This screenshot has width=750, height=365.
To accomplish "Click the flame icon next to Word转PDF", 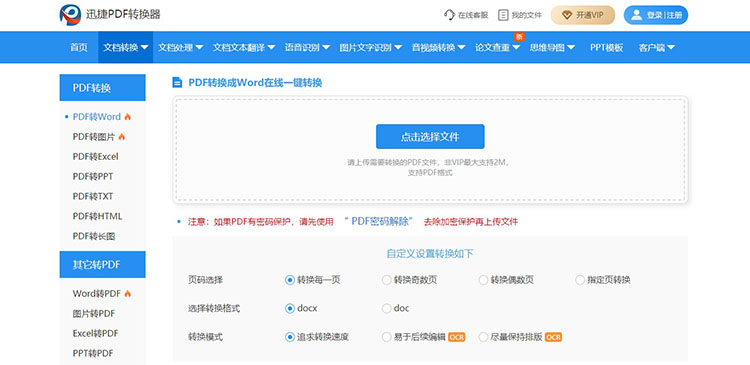I will [x=127, y=294].
